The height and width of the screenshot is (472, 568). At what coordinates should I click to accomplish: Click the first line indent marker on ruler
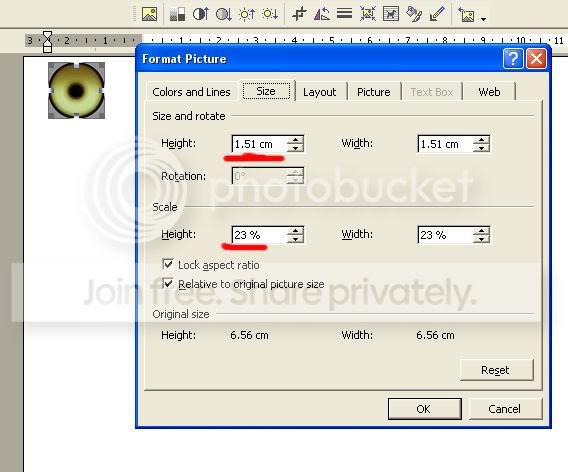[x=47, y=36]
